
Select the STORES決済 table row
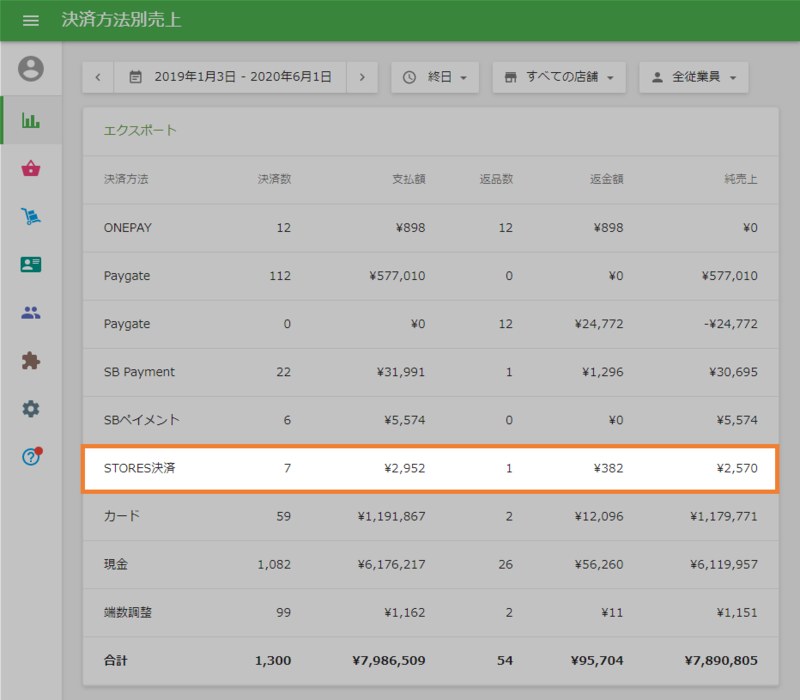pos(430,468)
